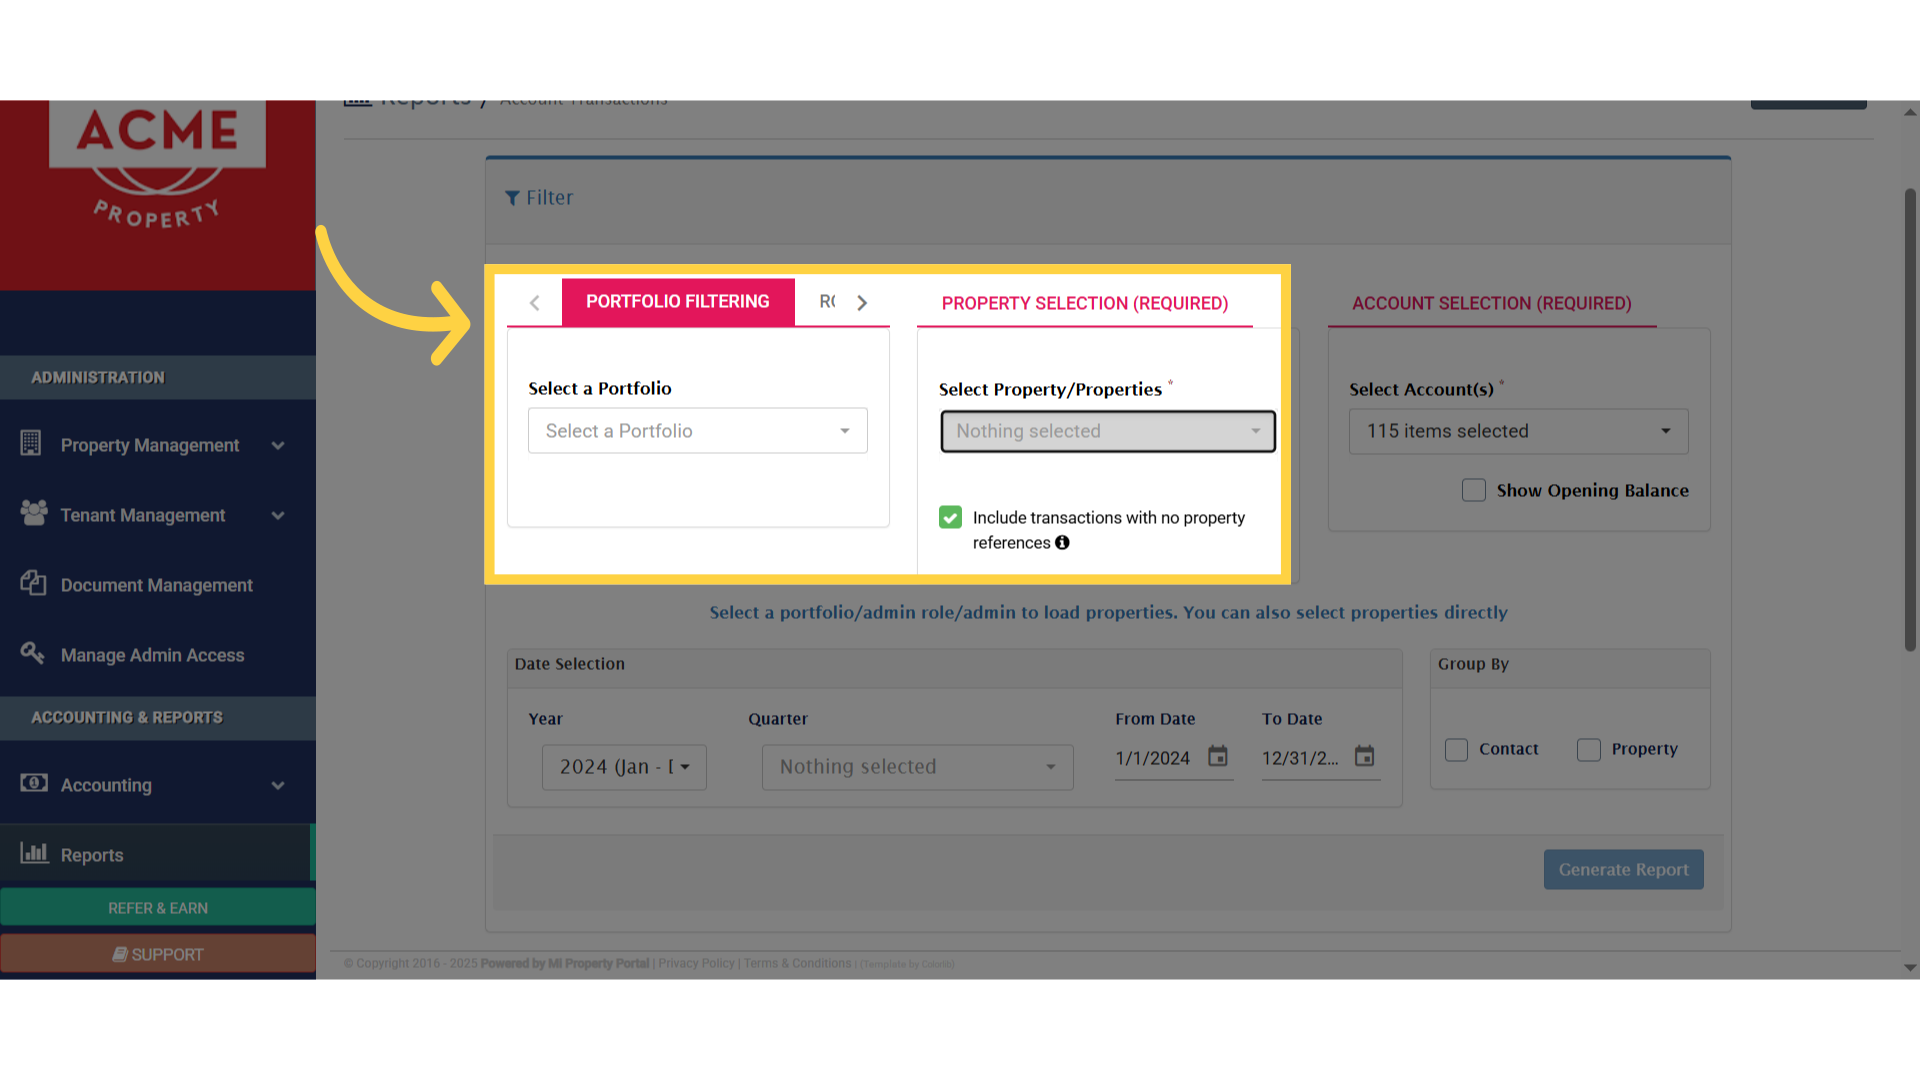Click the Accounting money icon
1920x1080 pixels.
[x=33, y=783]
